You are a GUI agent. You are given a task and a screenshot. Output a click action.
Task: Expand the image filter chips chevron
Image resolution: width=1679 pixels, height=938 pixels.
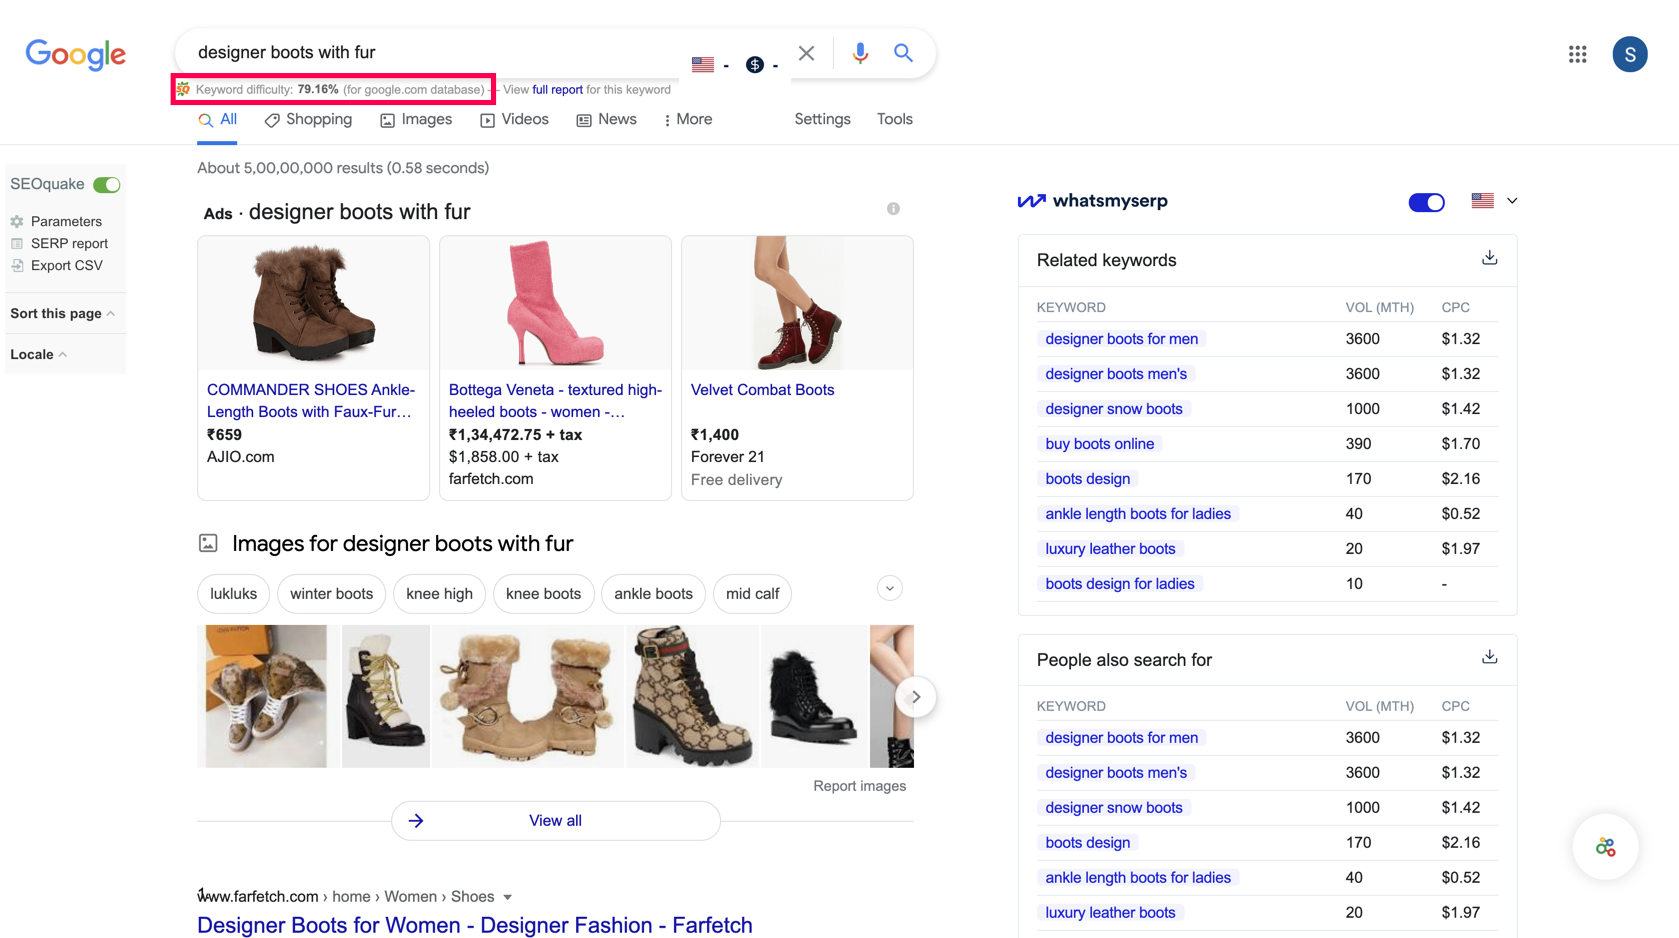pyautogui.click(x=889, y=588)
